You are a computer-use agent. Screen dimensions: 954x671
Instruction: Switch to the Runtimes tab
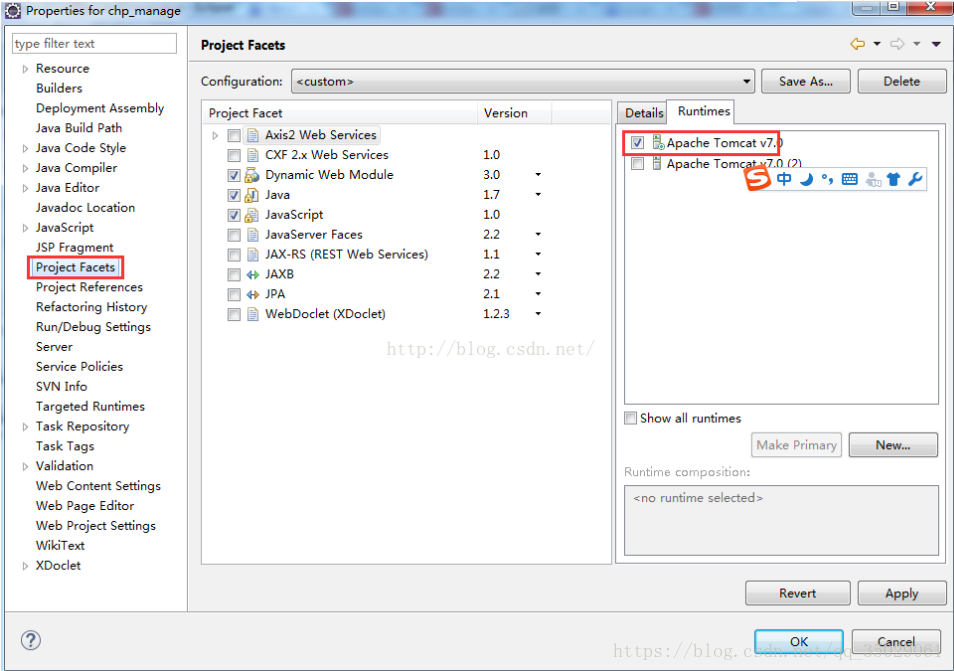point(703,111)
